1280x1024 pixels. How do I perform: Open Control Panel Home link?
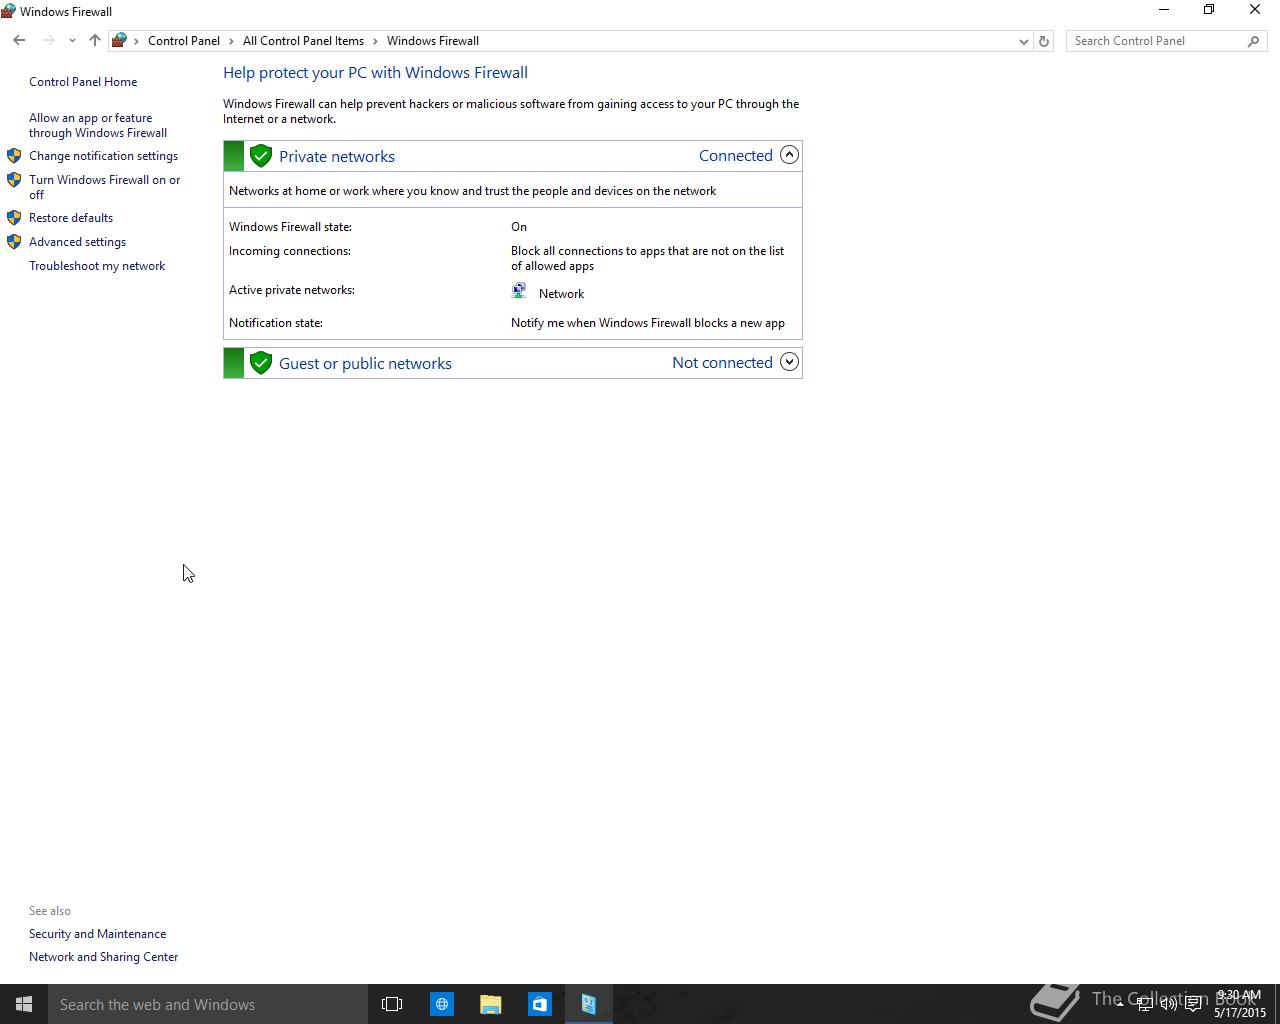[x=83, y=82]
